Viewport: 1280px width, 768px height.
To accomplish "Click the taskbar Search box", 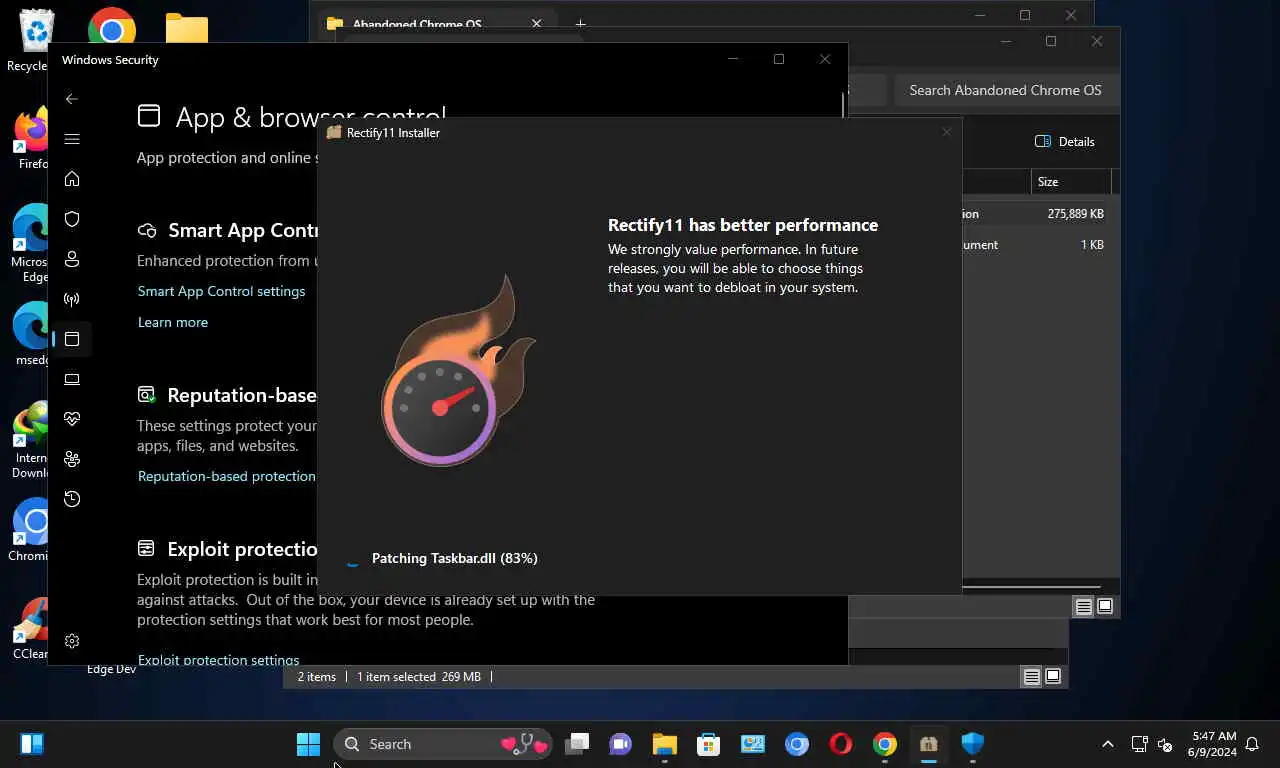I will [x=441, y=744].
